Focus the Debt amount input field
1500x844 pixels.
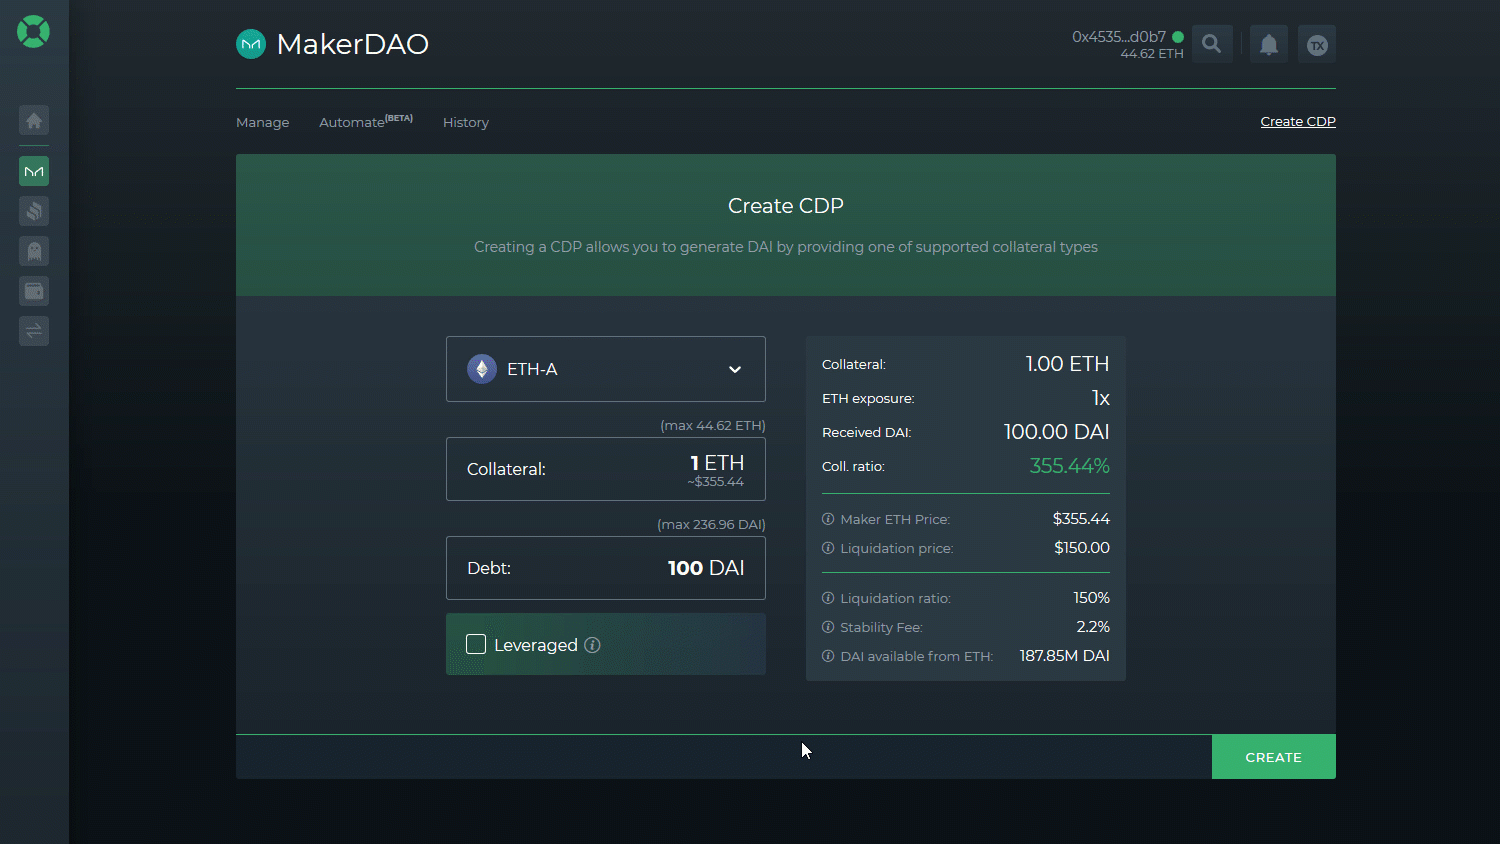[606, 568]
